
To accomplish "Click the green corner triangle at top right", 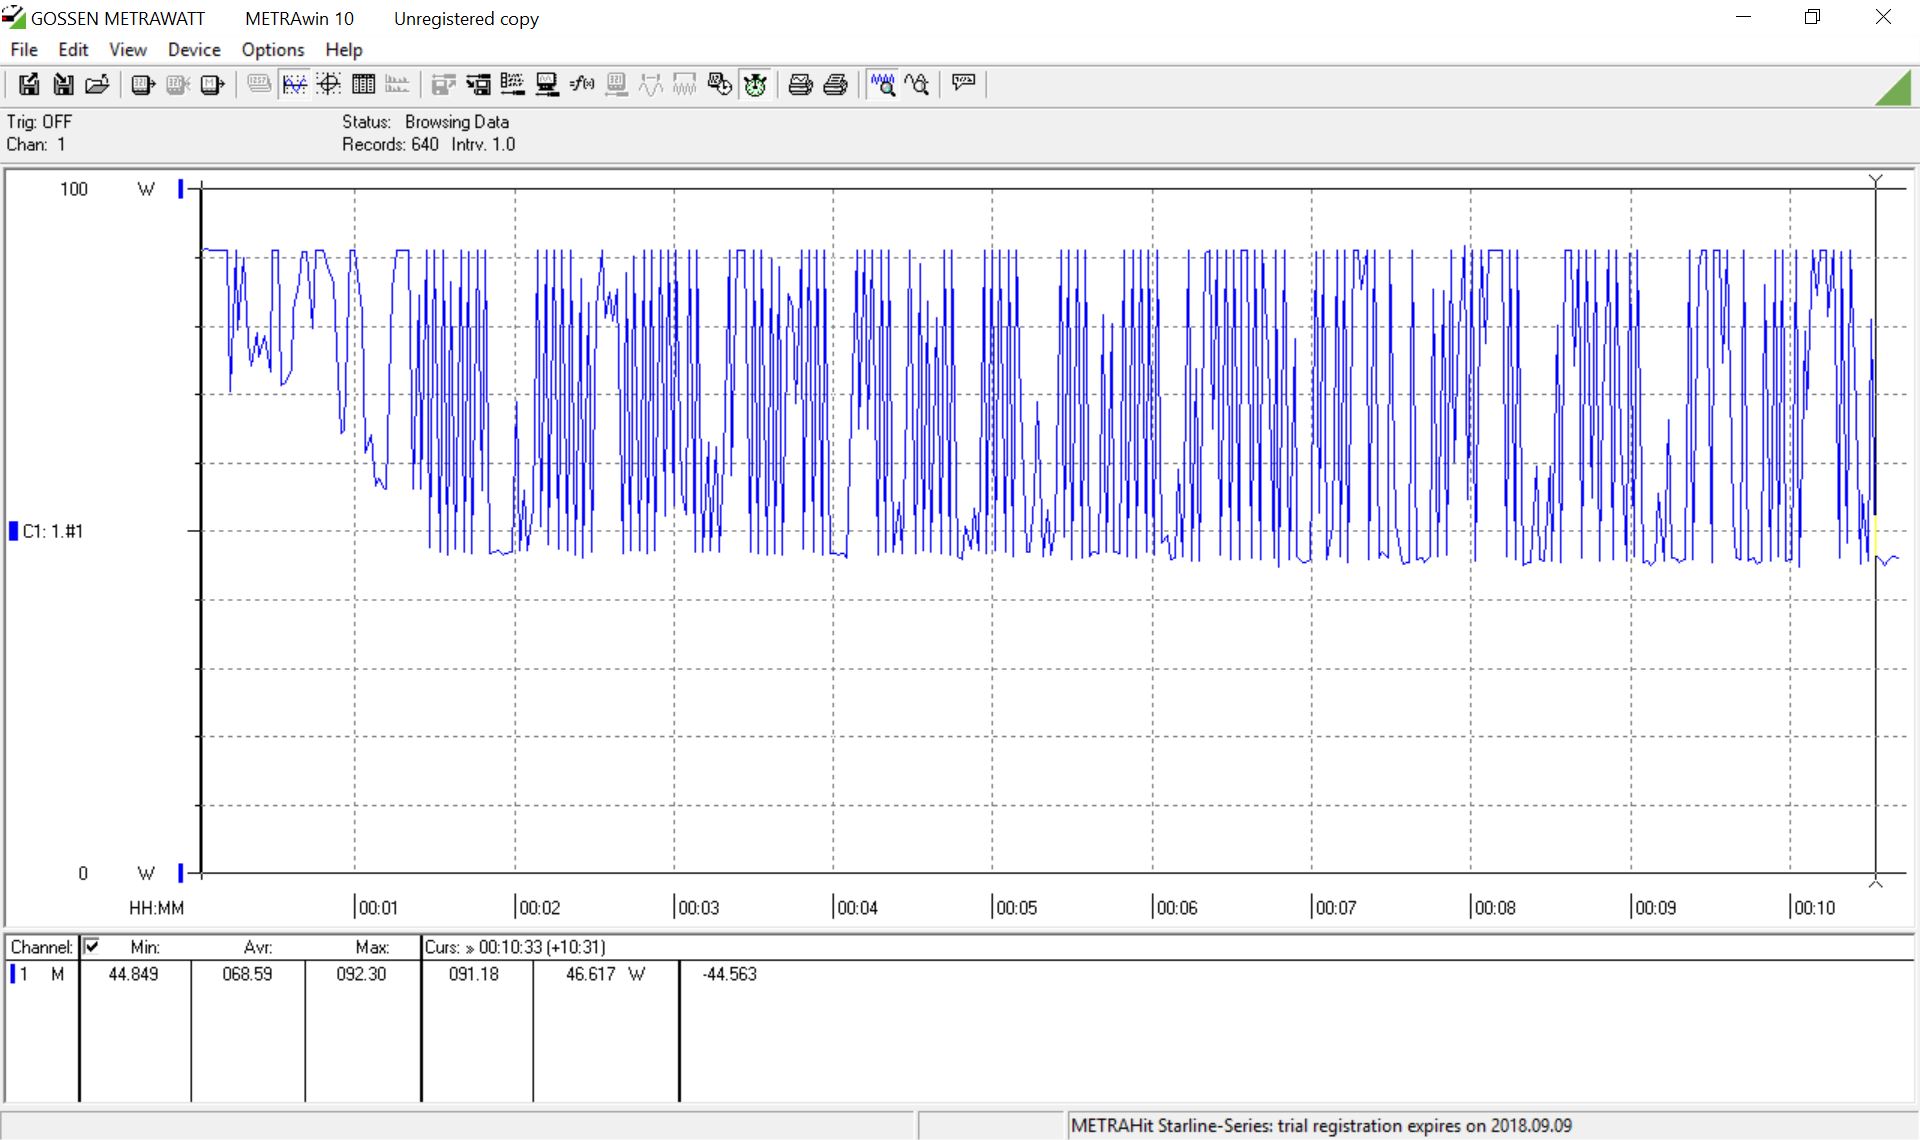I will click(x=1897, y=91).
